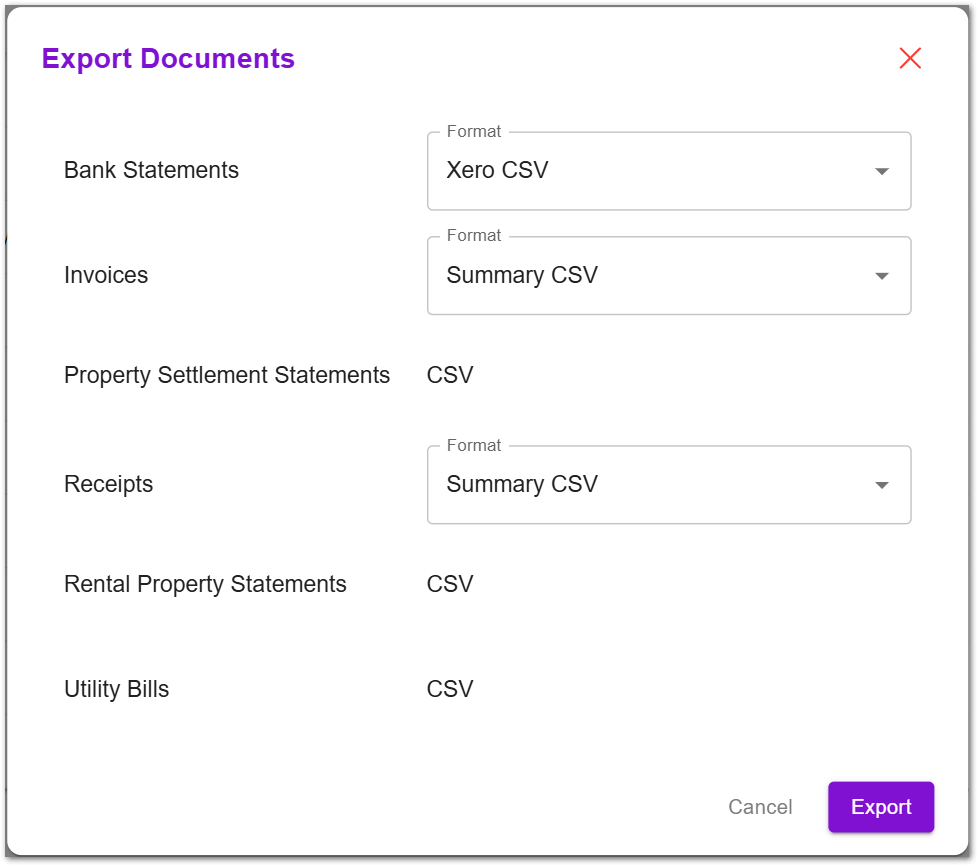
Task: Click Summary CSV text in Receipts row
Action: point(521,485)
